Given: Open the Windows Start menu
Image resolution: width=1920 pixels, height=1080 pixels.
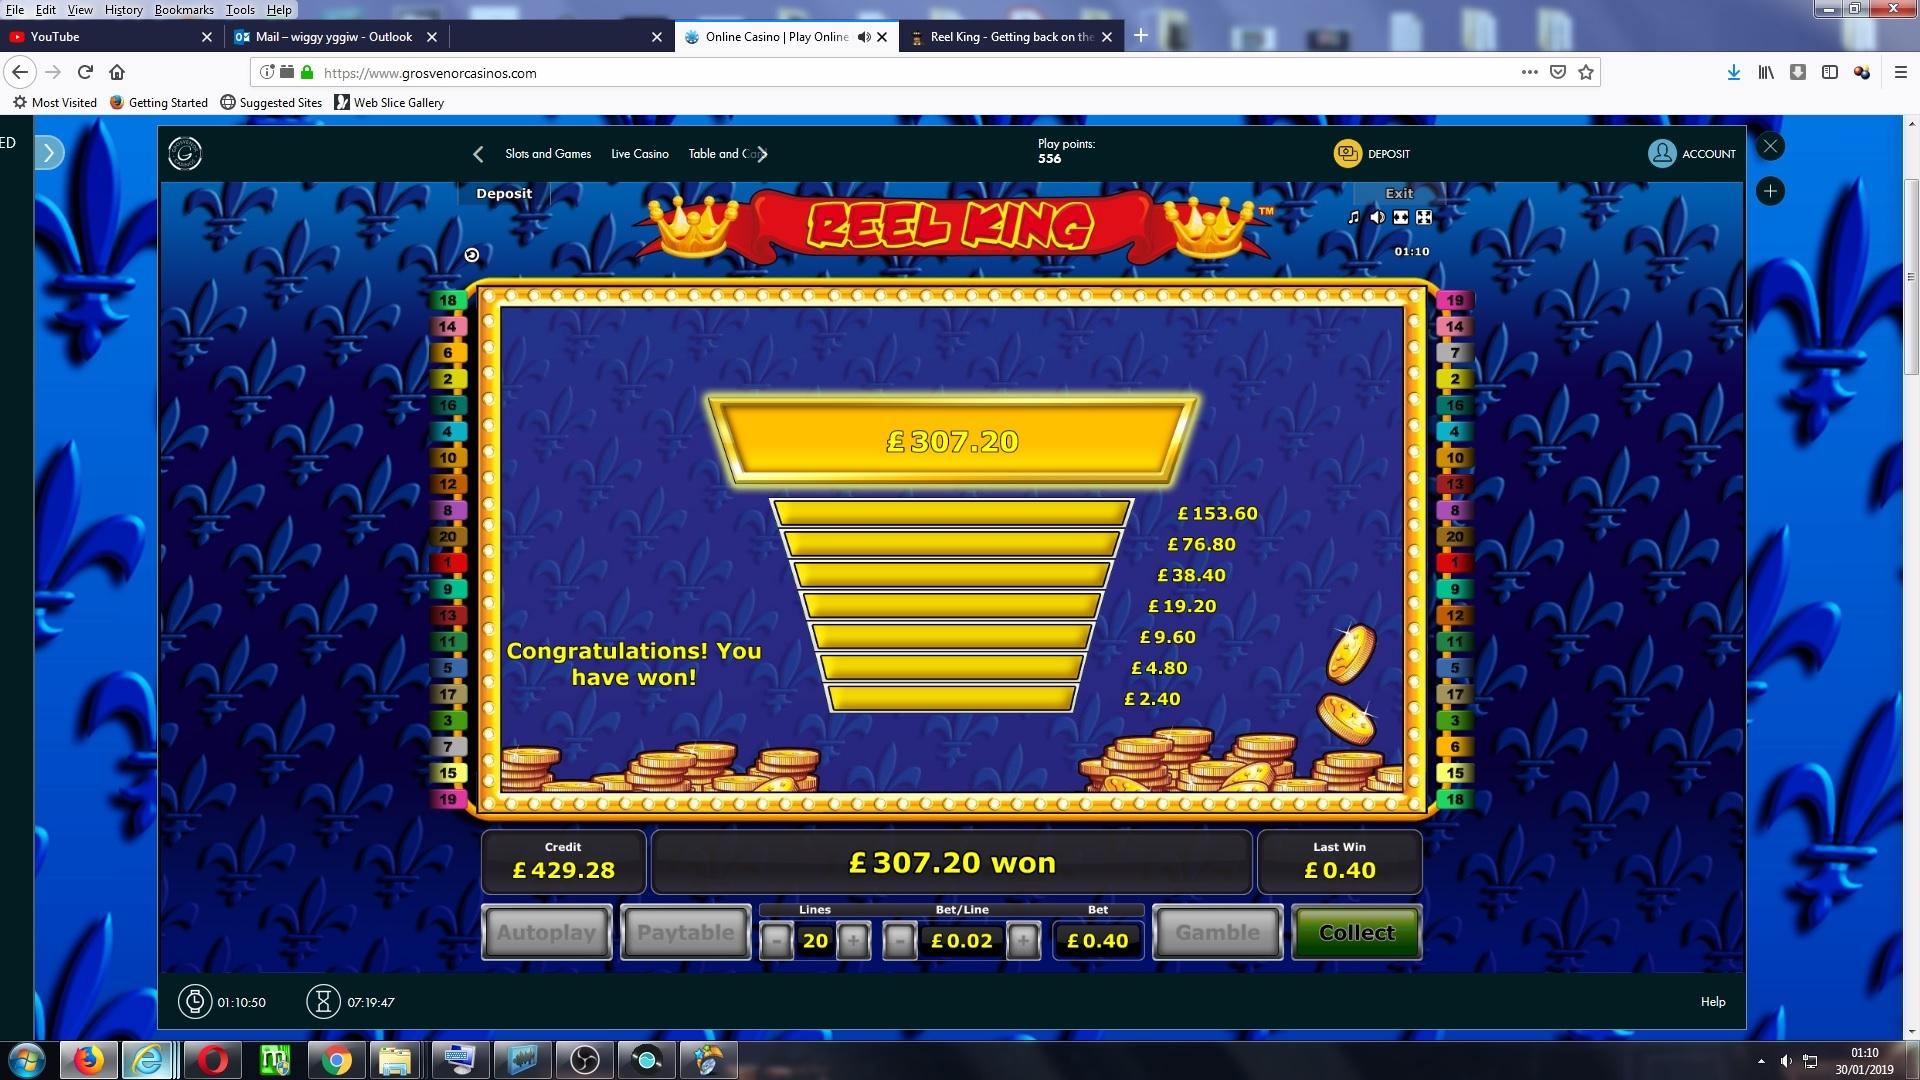Looking at the screenshot, I should click(x=26, y=1060).
